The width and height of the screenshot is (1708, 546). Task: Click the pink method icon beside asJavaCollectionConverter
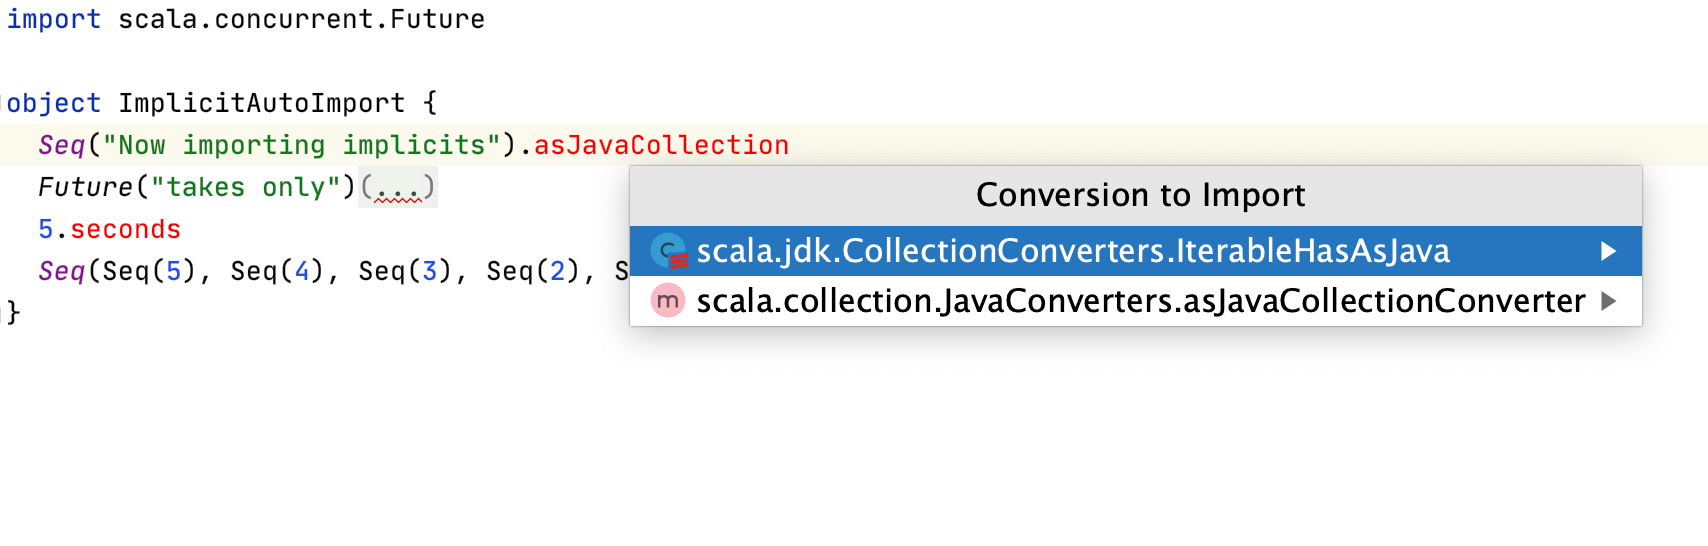pyautogui.click(x=668, y=301)
